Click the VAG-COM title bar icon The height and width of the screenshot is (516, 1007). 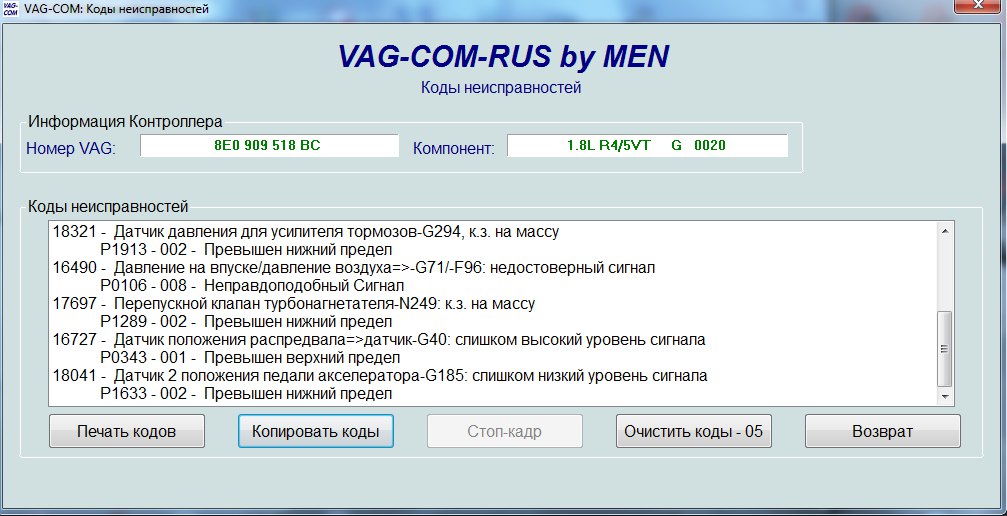(x=11, y=9)
